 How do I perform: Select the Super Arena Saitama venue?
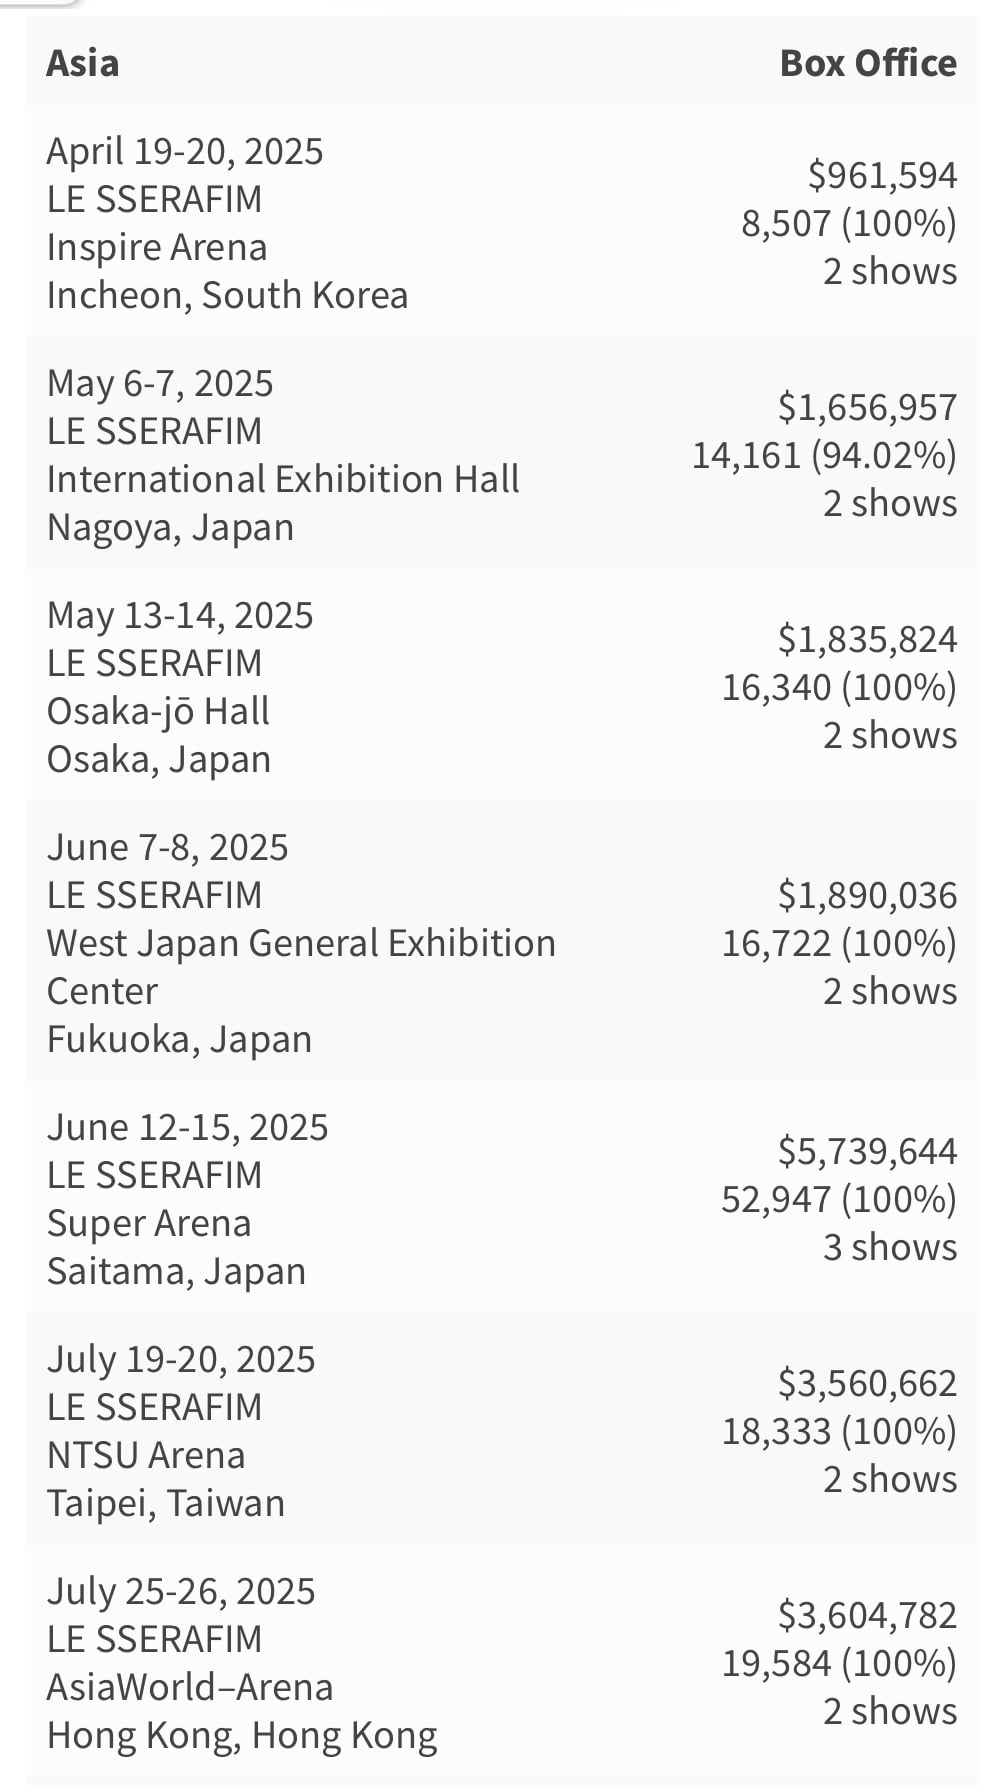(149, 1223)
